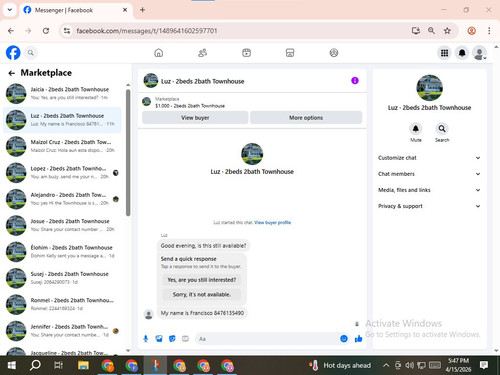Go to the Home feed icon

click(159, 53)
